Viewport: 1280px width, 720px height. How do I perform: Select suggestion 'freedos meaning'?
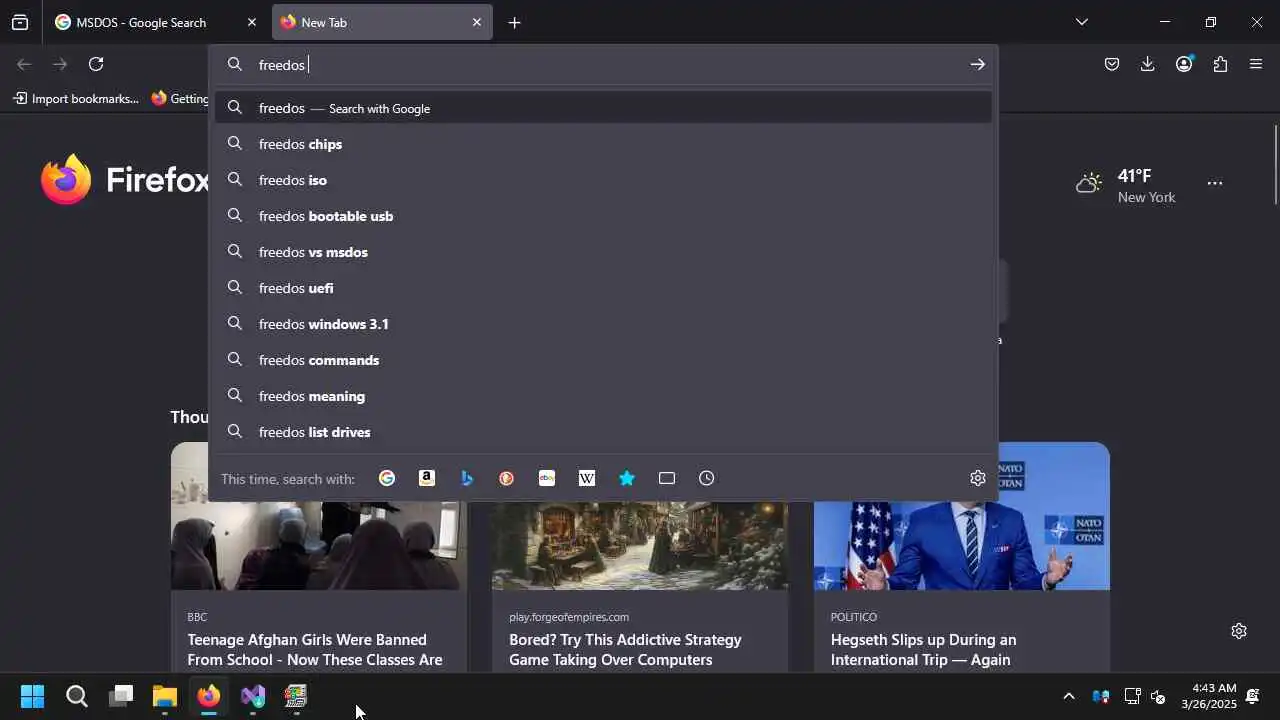[603, 396]
